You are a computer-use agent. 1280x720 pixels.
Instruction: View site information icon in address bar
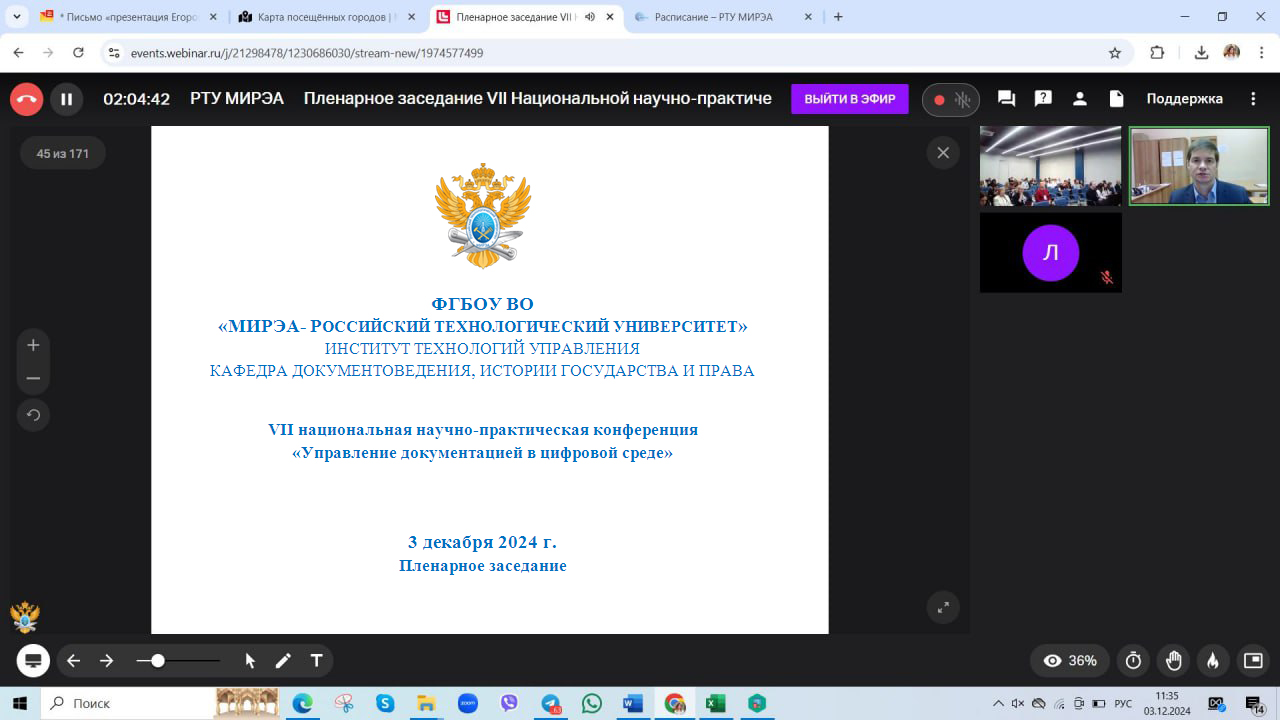pyautogui.click(x=113, y=53)
